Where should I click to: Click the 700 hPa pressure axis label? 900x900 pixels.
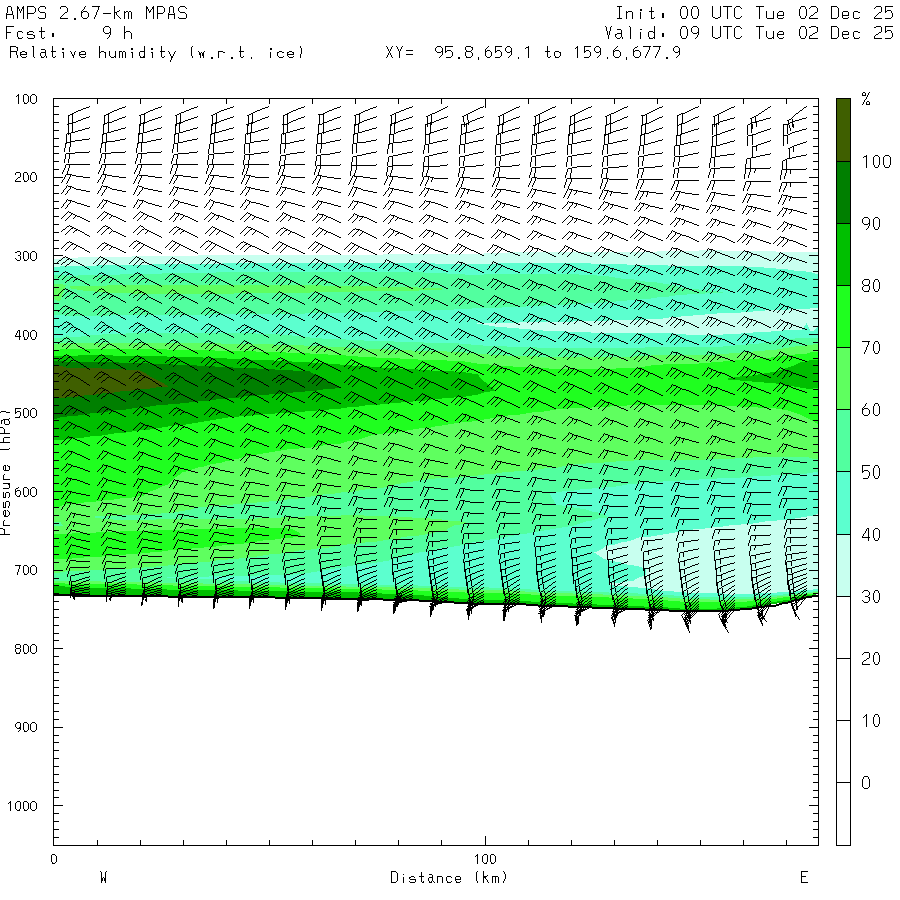coord(26,571)
